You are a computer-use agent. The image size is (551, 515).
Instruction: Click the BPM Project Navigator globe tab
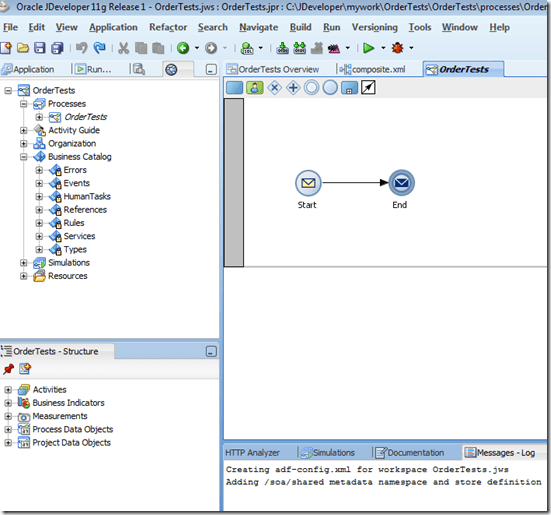[171, 70]
